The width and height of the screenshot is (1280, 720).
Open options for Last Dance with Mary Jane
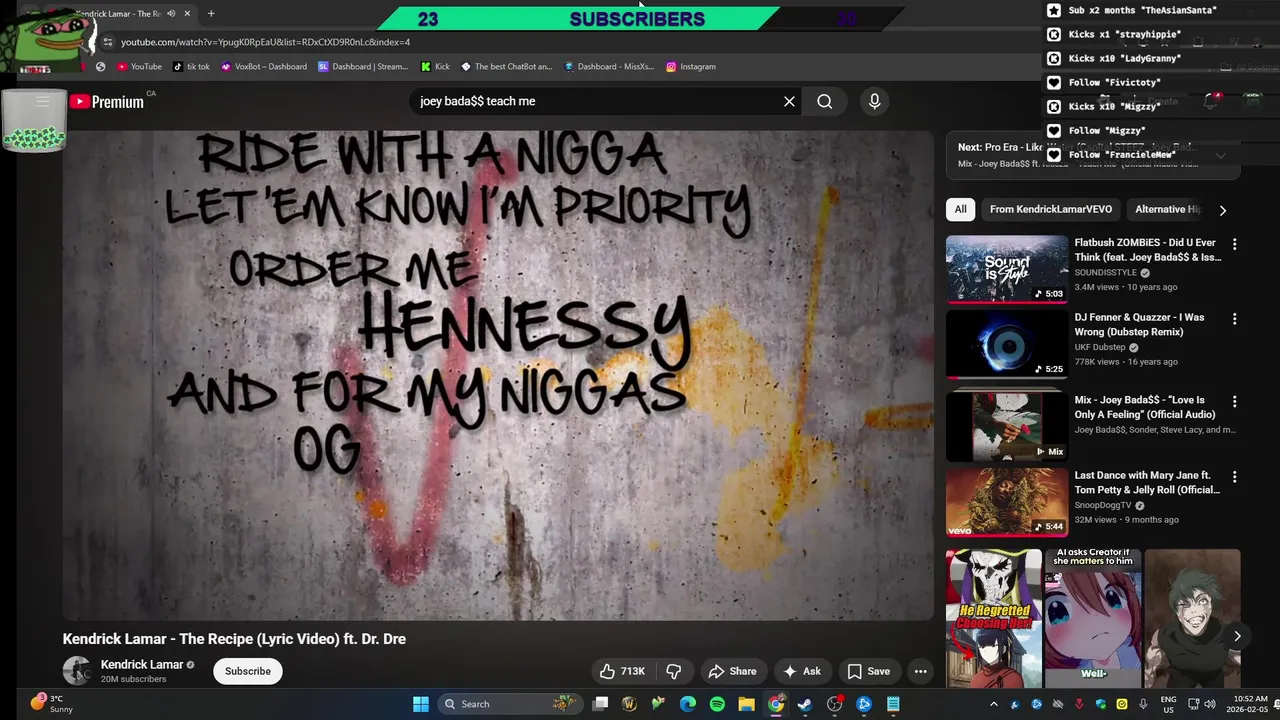click(1234, 477)
